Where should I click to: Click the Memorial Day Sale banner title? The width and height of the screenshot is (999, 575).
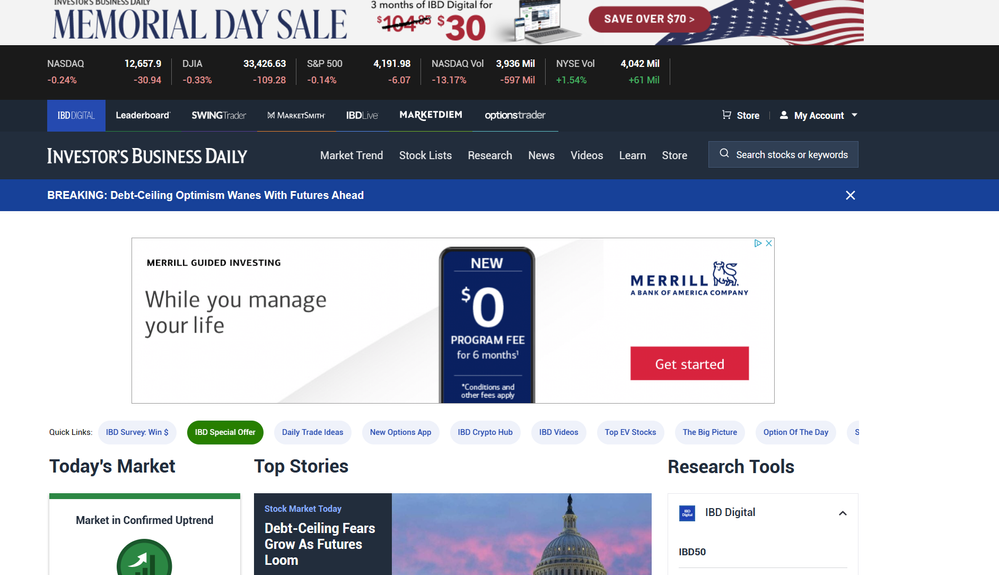click(200, 25)
